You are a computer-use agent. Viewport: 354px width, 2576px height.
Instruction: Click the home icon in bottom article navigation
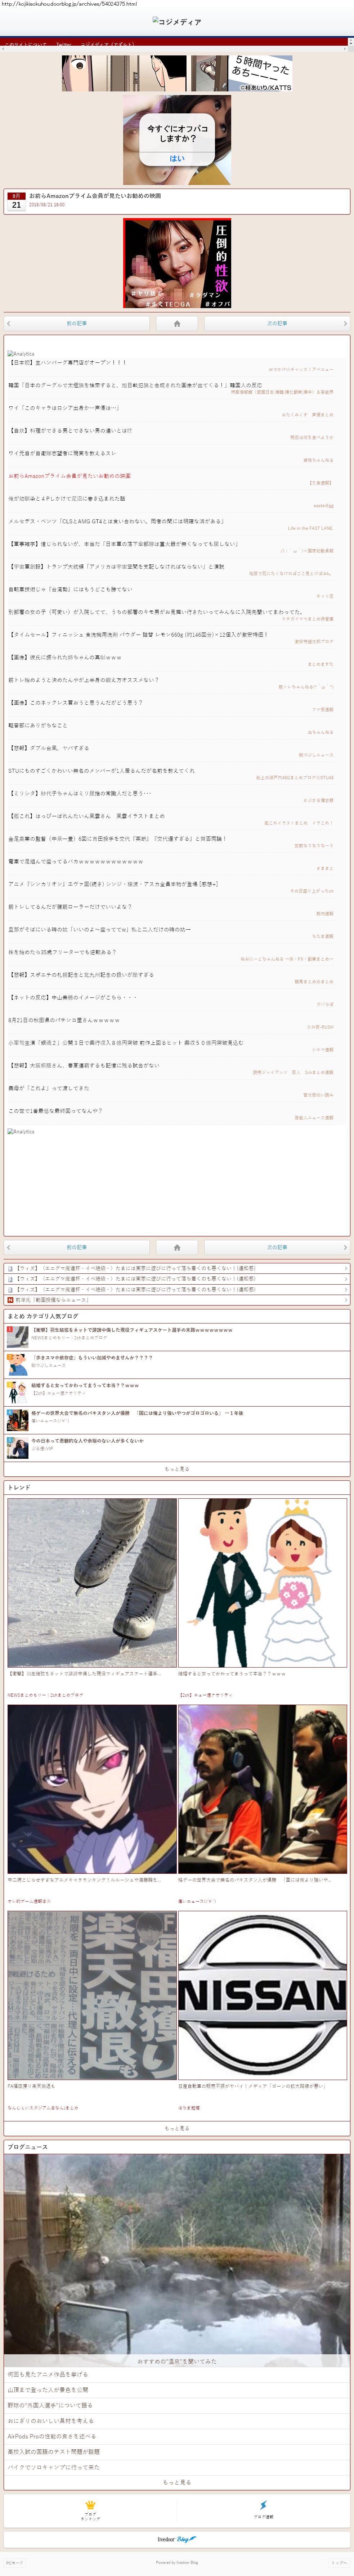click(x=177, y=1247)
